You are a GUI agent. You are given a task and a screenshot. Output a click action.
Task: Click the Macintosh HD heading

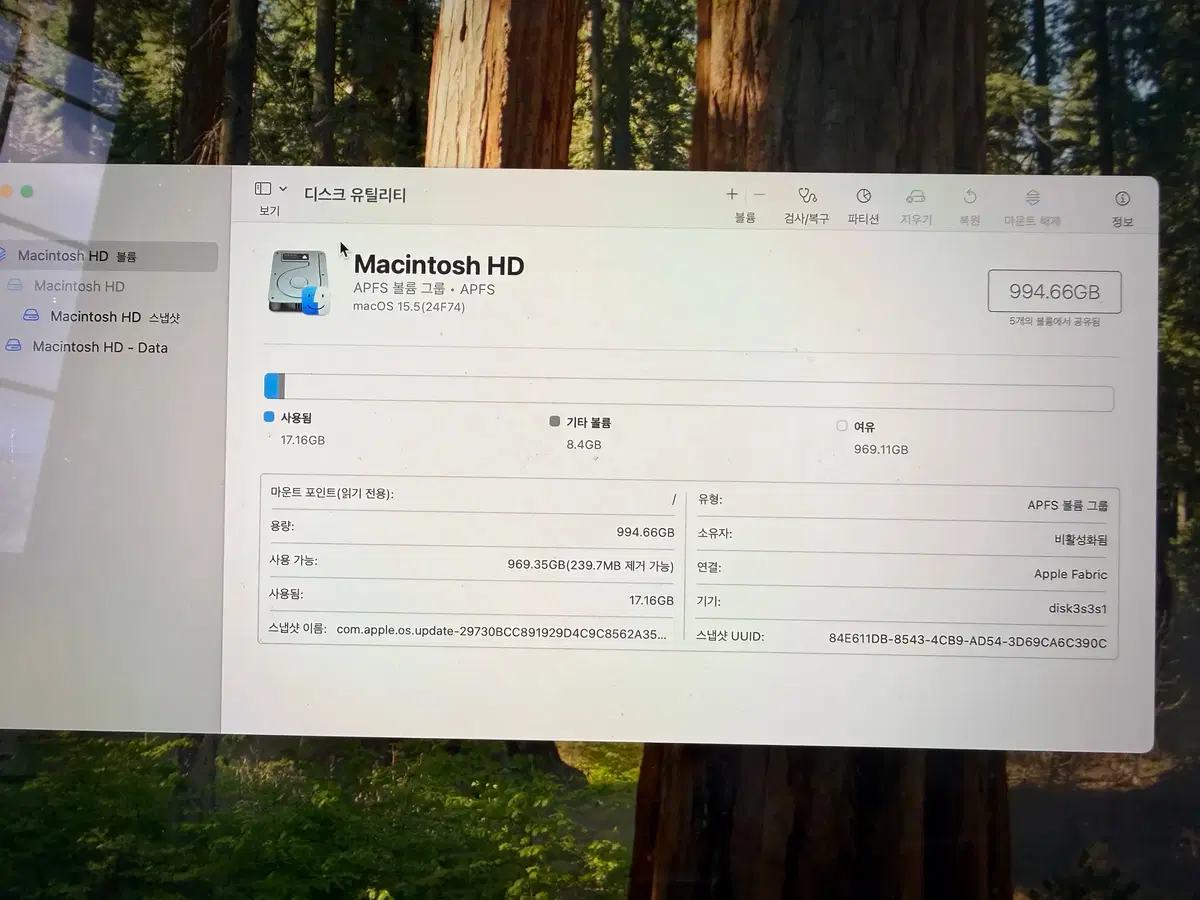pos(439,265)
